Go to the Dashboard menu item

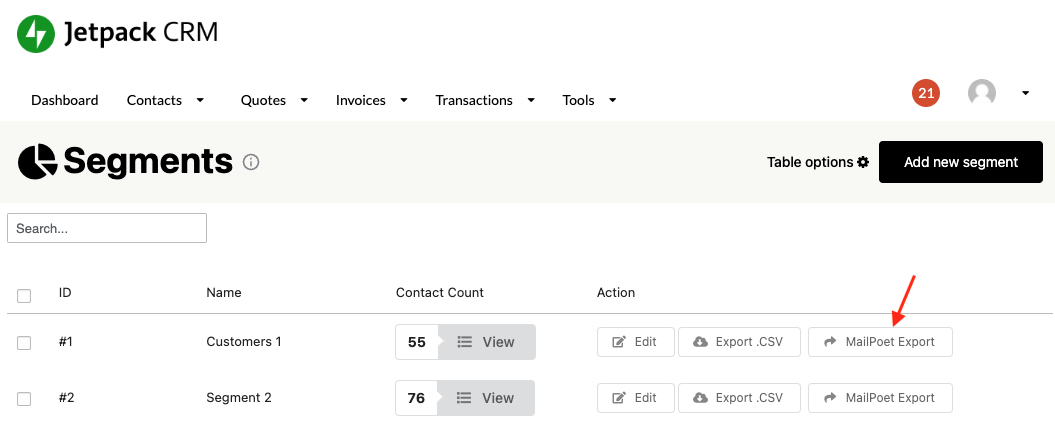coord(65,100)
